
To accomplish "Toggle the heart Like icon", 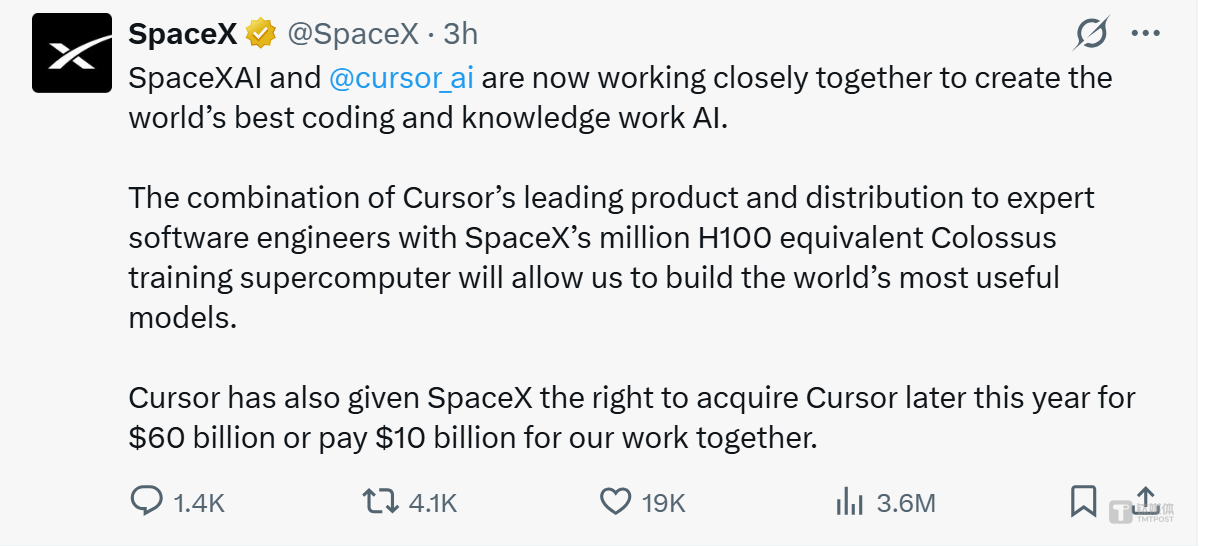I will [x=615, y=501].
